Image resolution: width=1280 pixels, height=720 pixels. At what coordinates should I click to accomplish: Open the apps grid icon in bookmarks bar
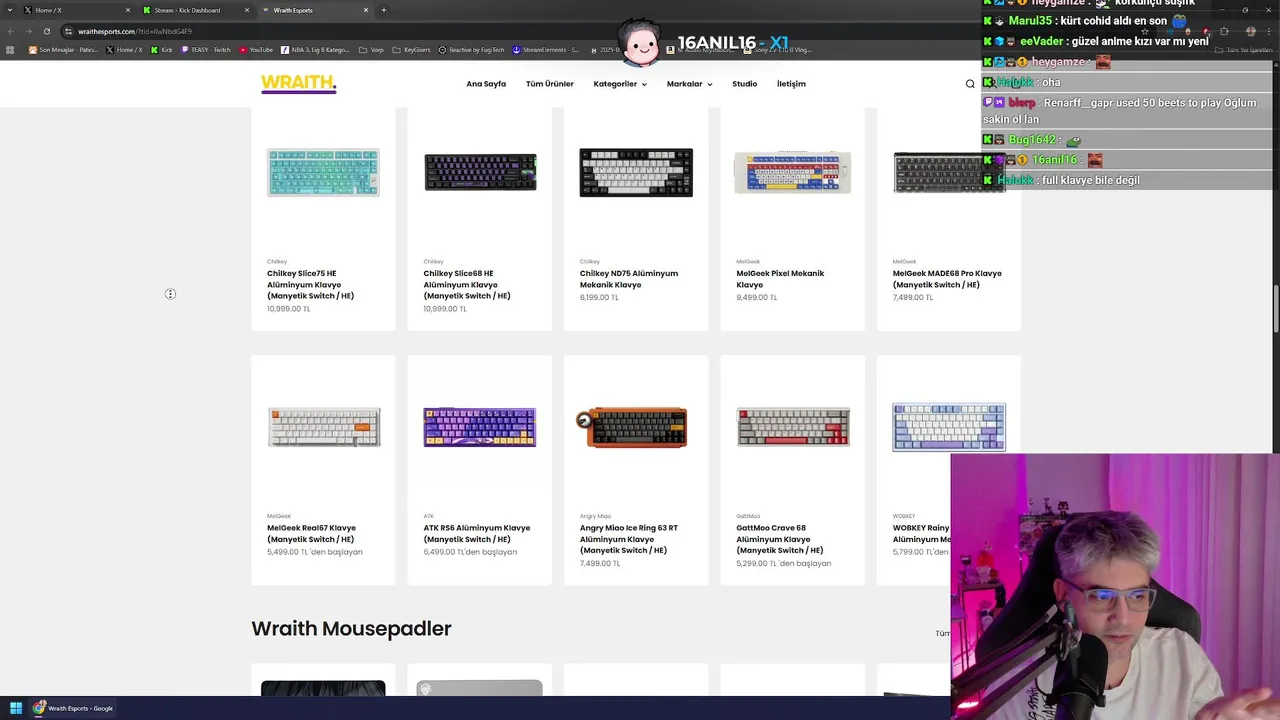[11, 50]
